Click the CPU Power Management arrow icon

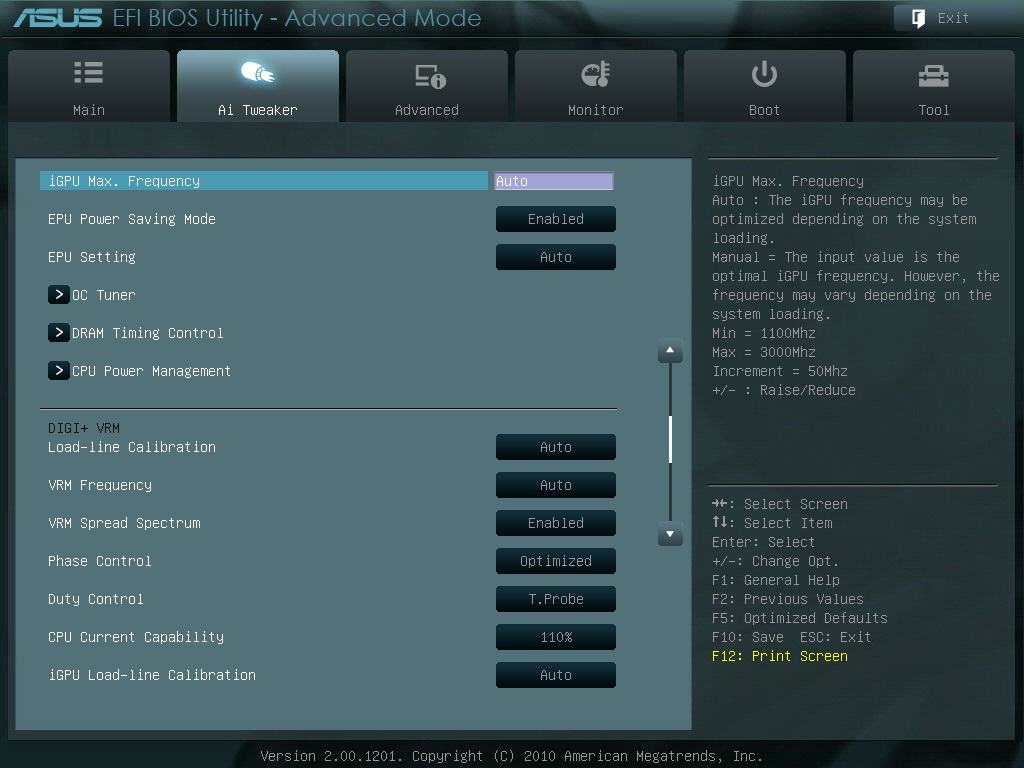point(59,370)
